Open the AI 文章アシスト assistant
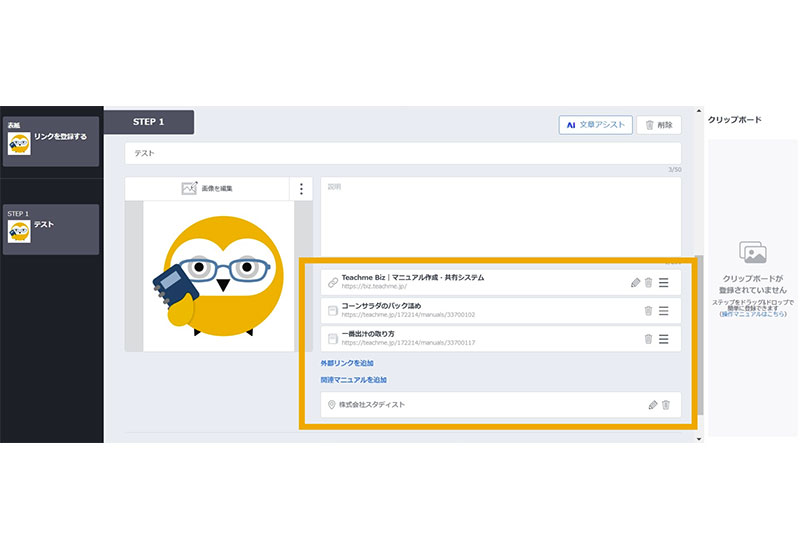800x550 pixels. pyautogui.click(x=595, y=125)
